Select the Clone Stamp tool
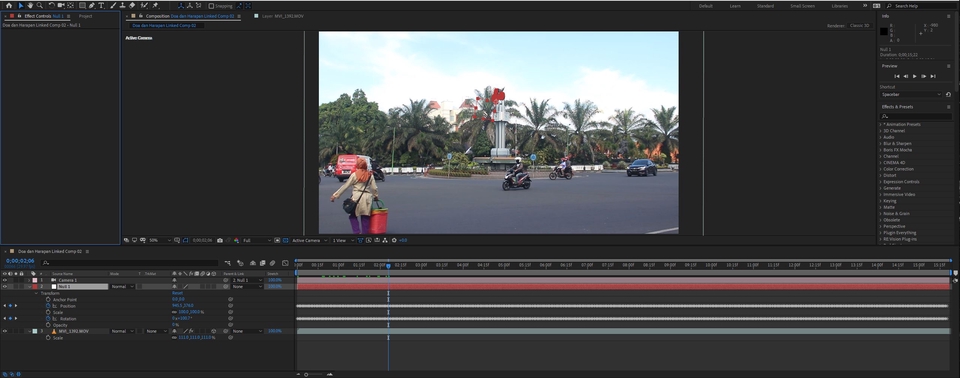This screenshot has height=378, width=960. click(x=122, y=6)
